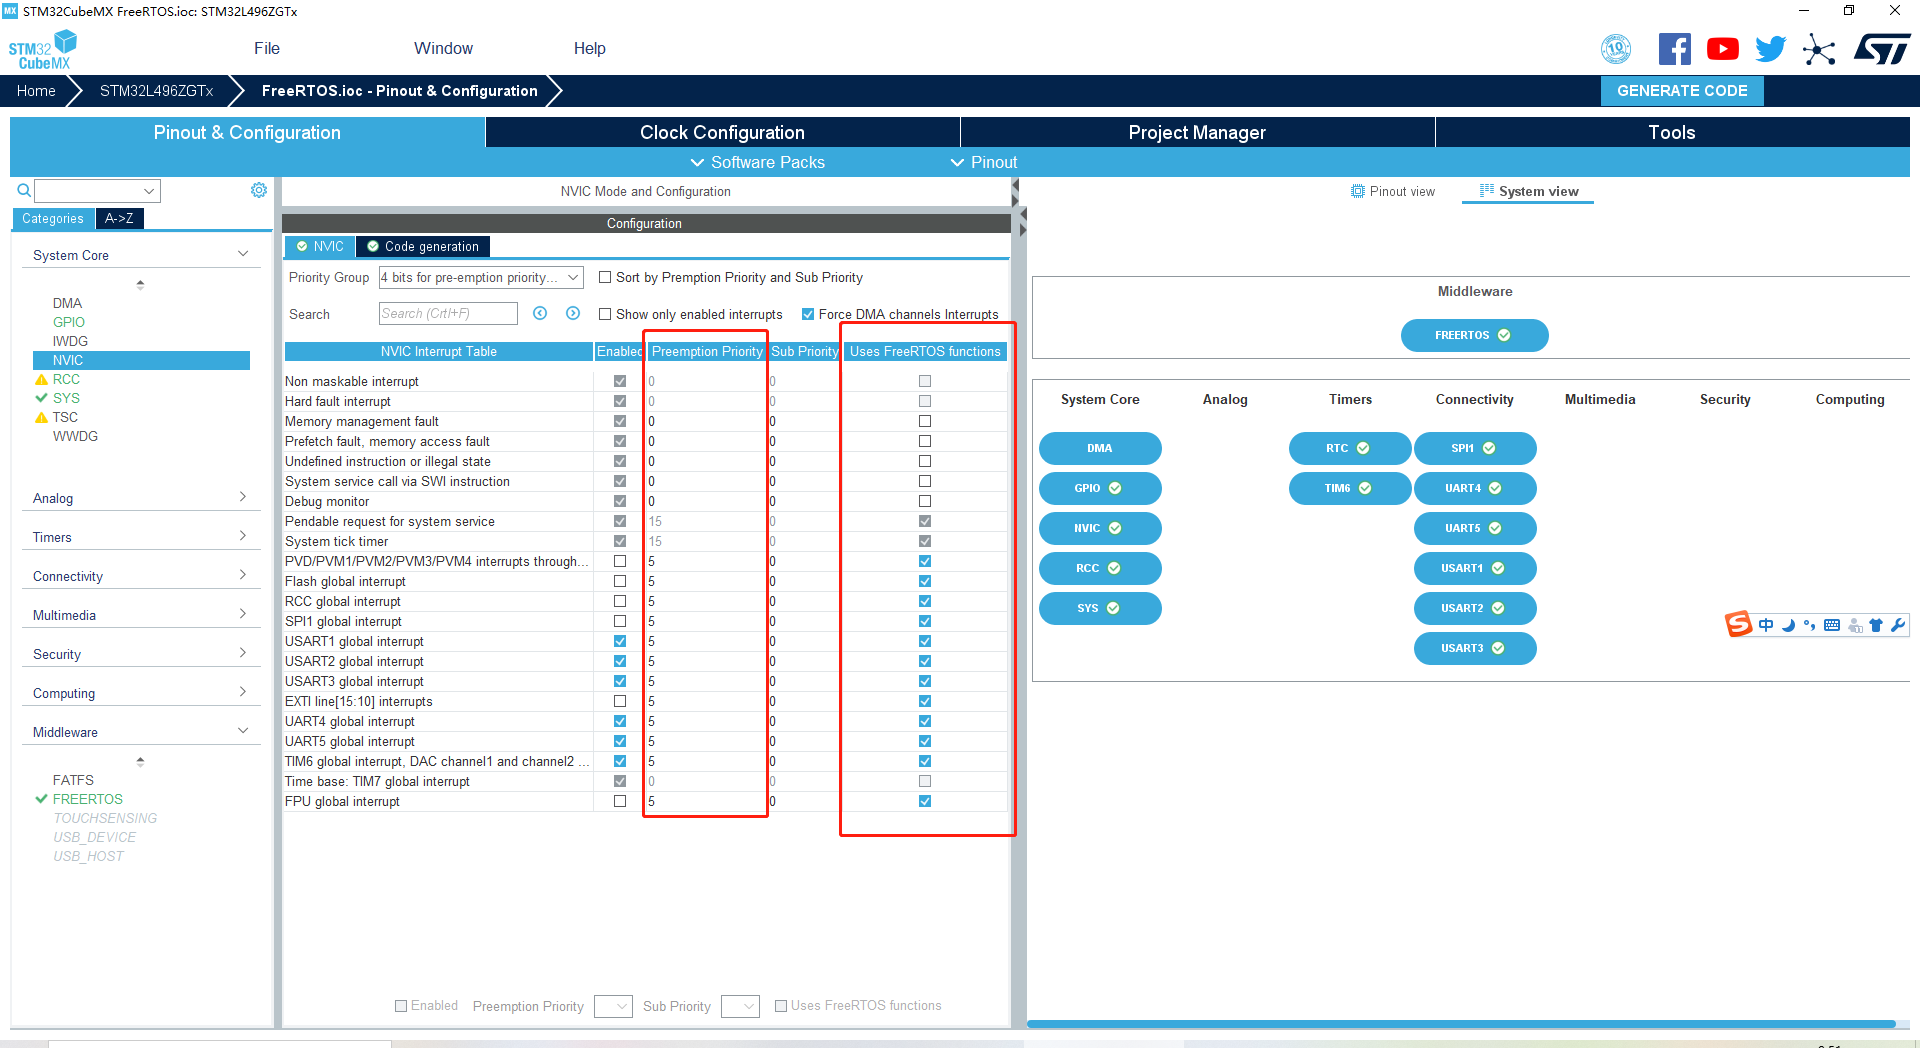The height and width of the screenshot is (1048, 1920).
Task: Open the SPI1 connectivity button
Action: [x=1475, y=448]
